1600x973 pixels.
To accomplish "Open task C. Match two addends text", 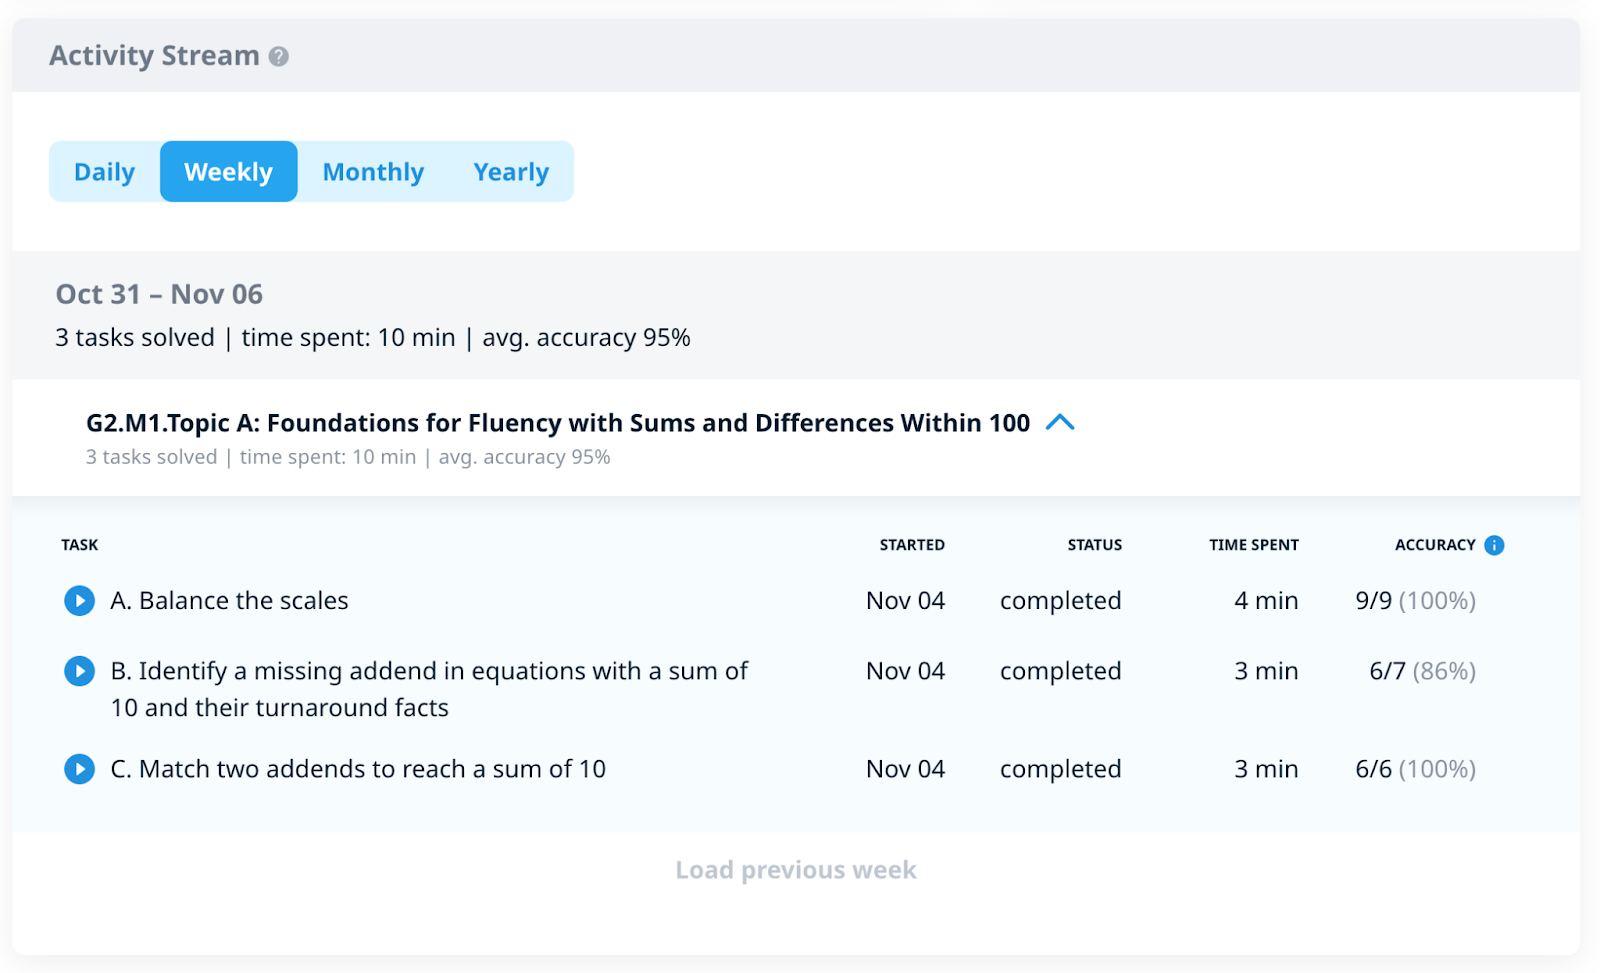I will click(x=358, y=769).
